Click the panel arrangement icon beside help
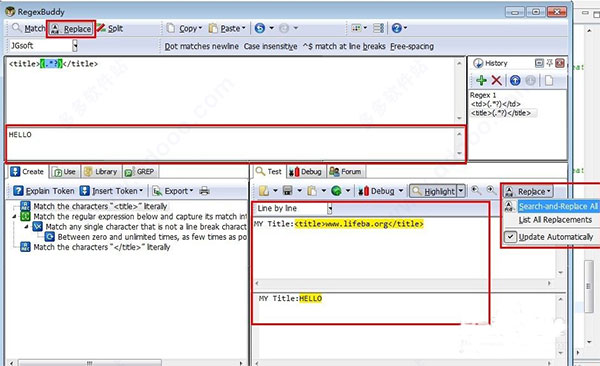 (x=378, y=28)
